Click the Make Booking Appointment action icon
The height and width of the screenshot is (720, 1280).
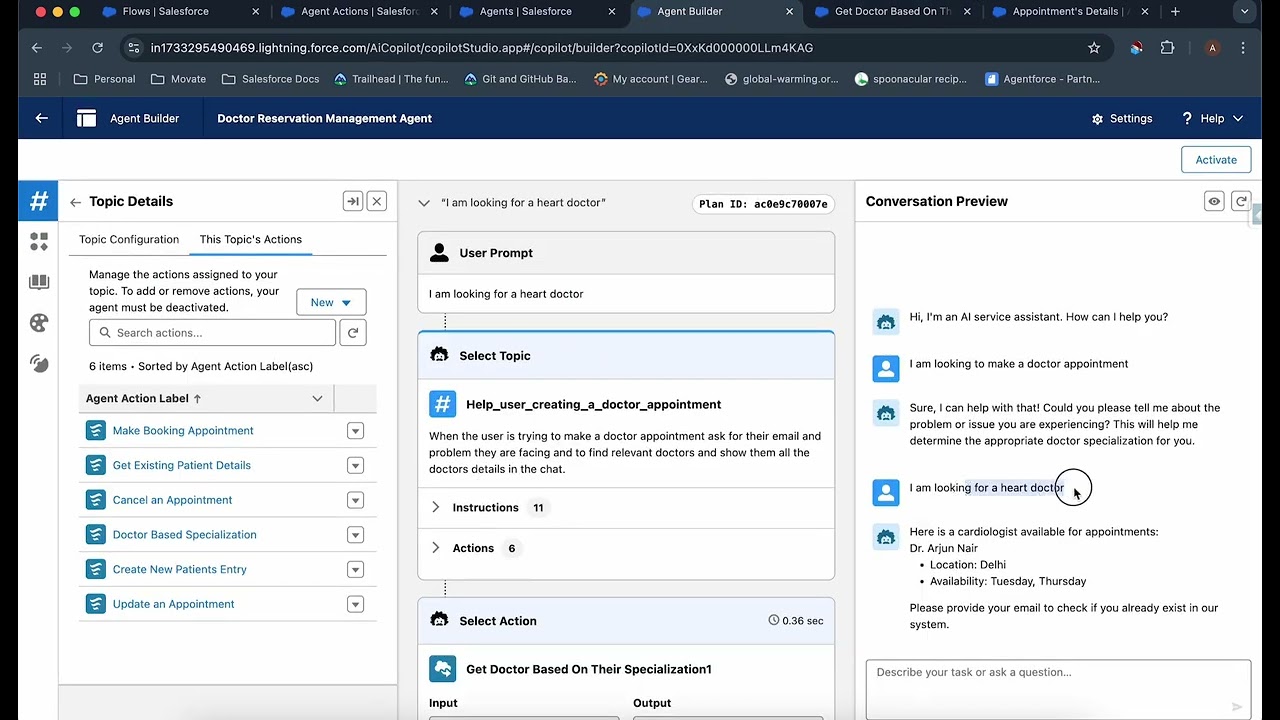point(96,431)
